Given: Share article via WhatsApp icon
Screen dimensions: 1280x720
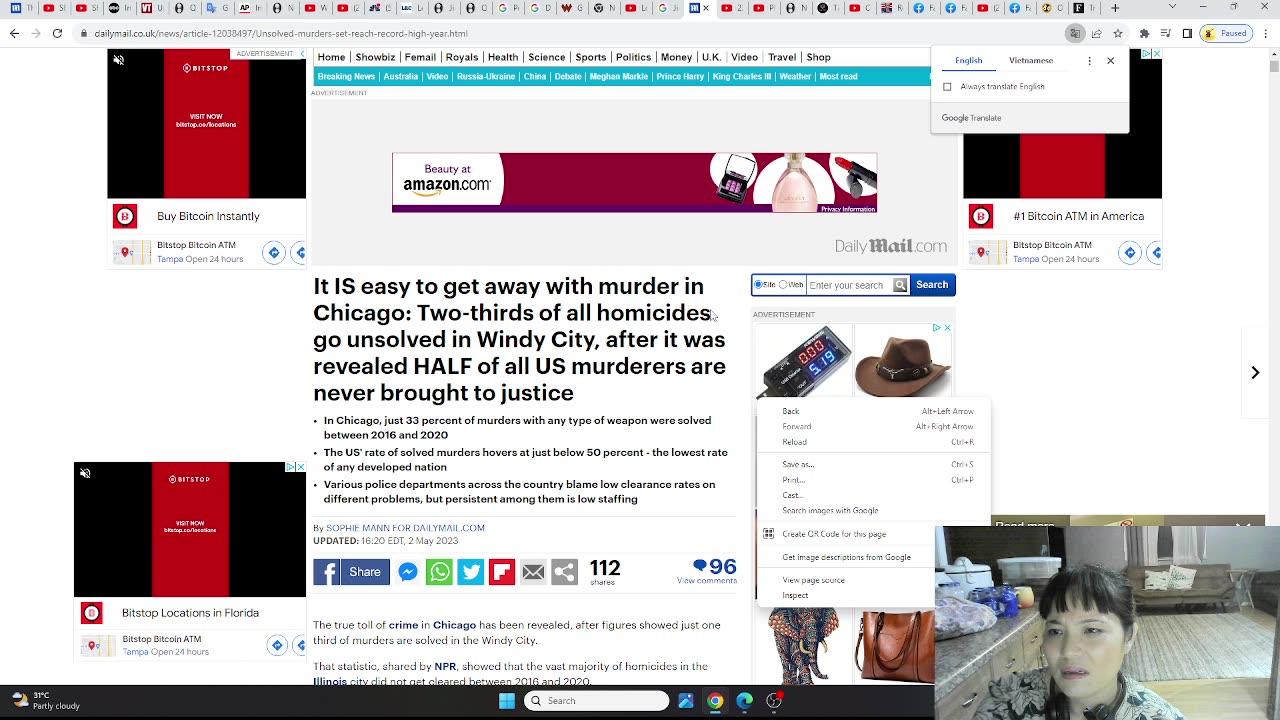Looking at the screenshot, I should 439,572.
